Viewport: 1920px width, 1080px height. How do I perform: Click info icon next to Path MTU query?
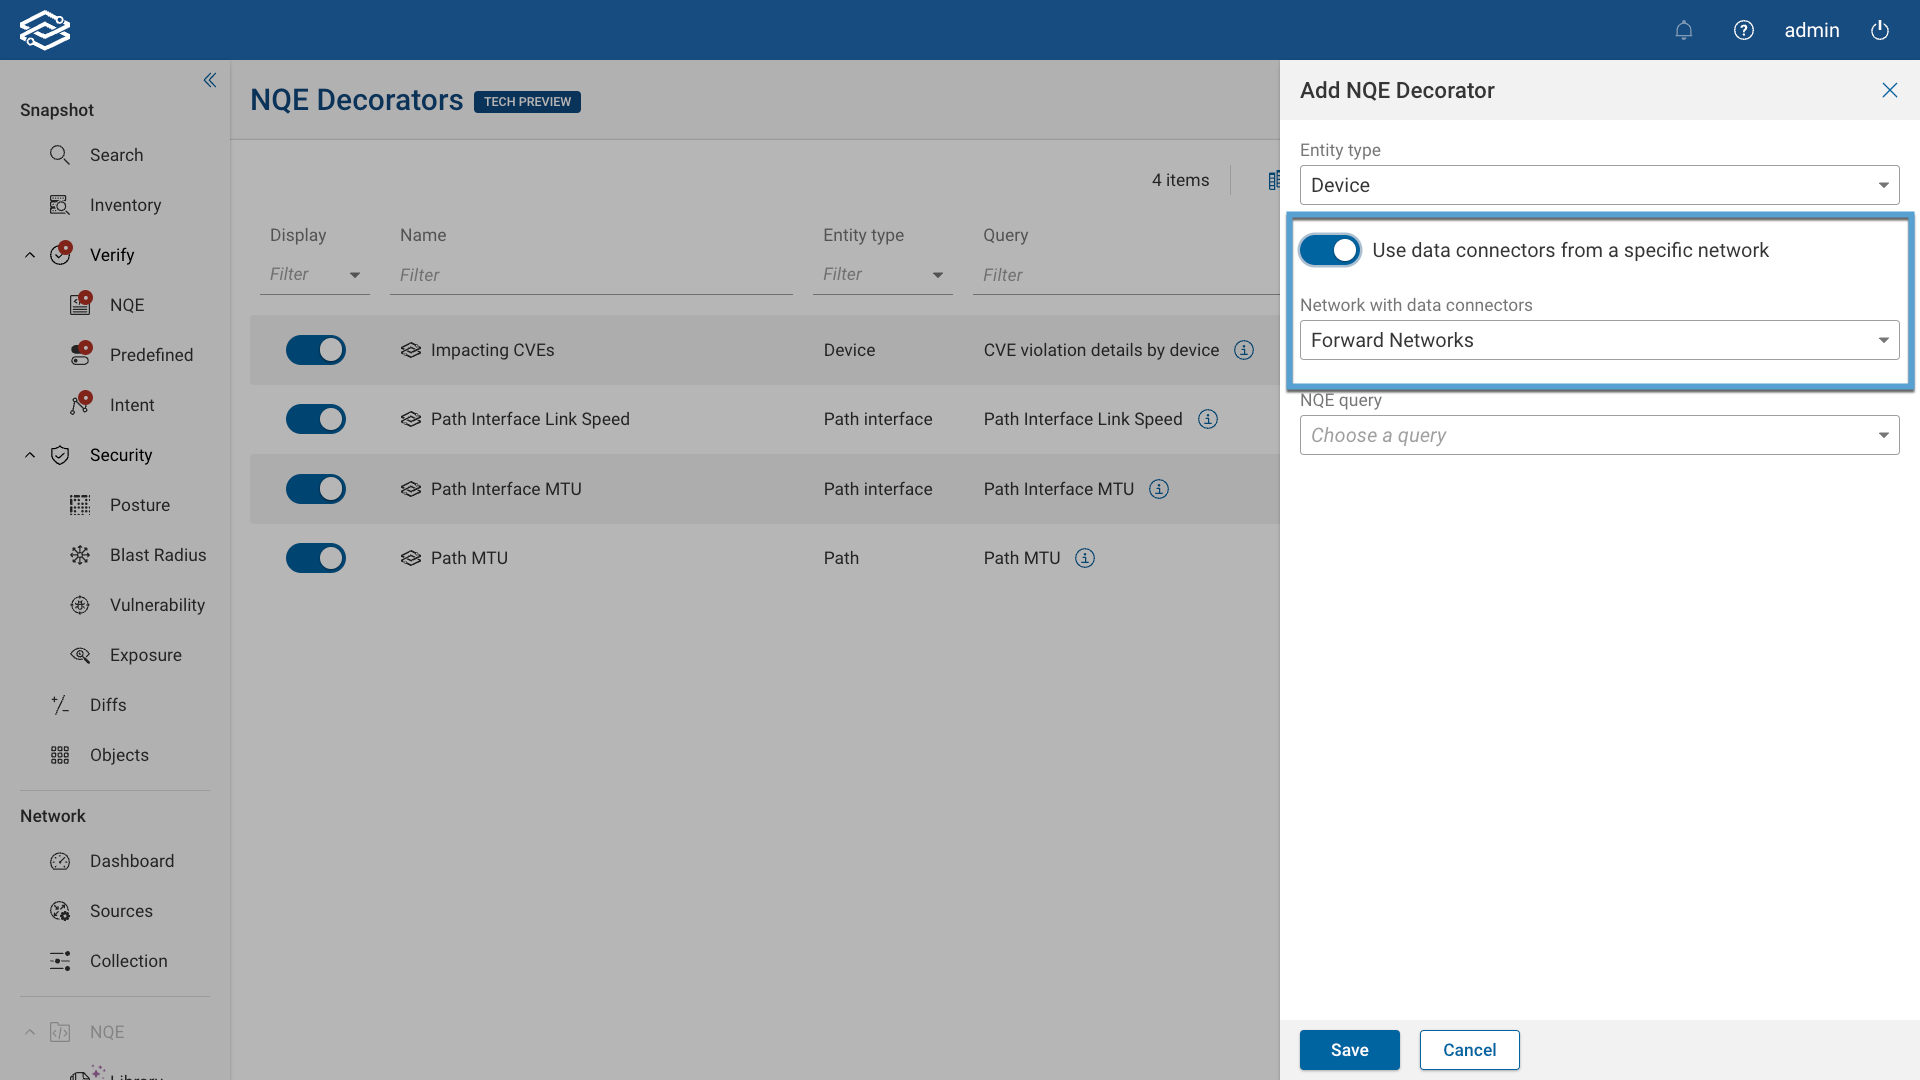tap(1085, 558)
